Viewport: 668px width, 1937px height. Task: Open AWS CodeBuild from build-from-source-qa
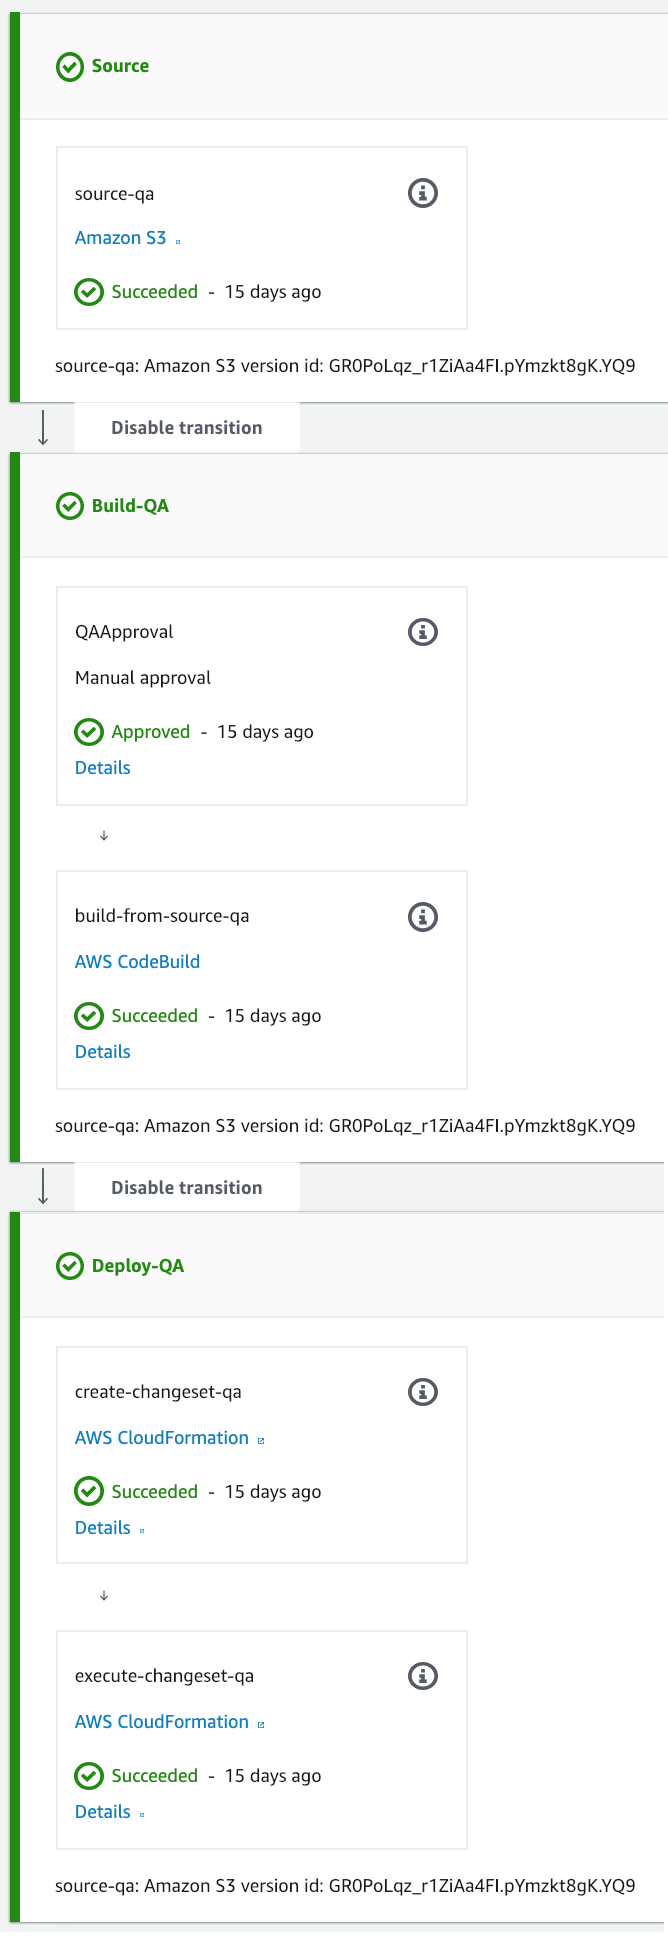click(x=137, y=961)
